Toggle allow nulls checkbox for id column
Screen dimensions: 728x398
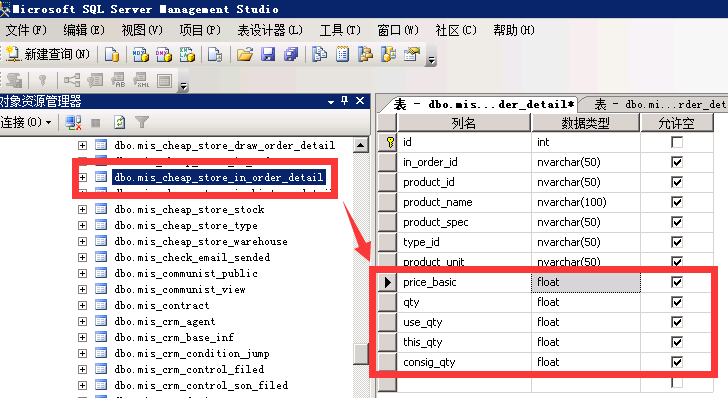(x=677, y=142)
